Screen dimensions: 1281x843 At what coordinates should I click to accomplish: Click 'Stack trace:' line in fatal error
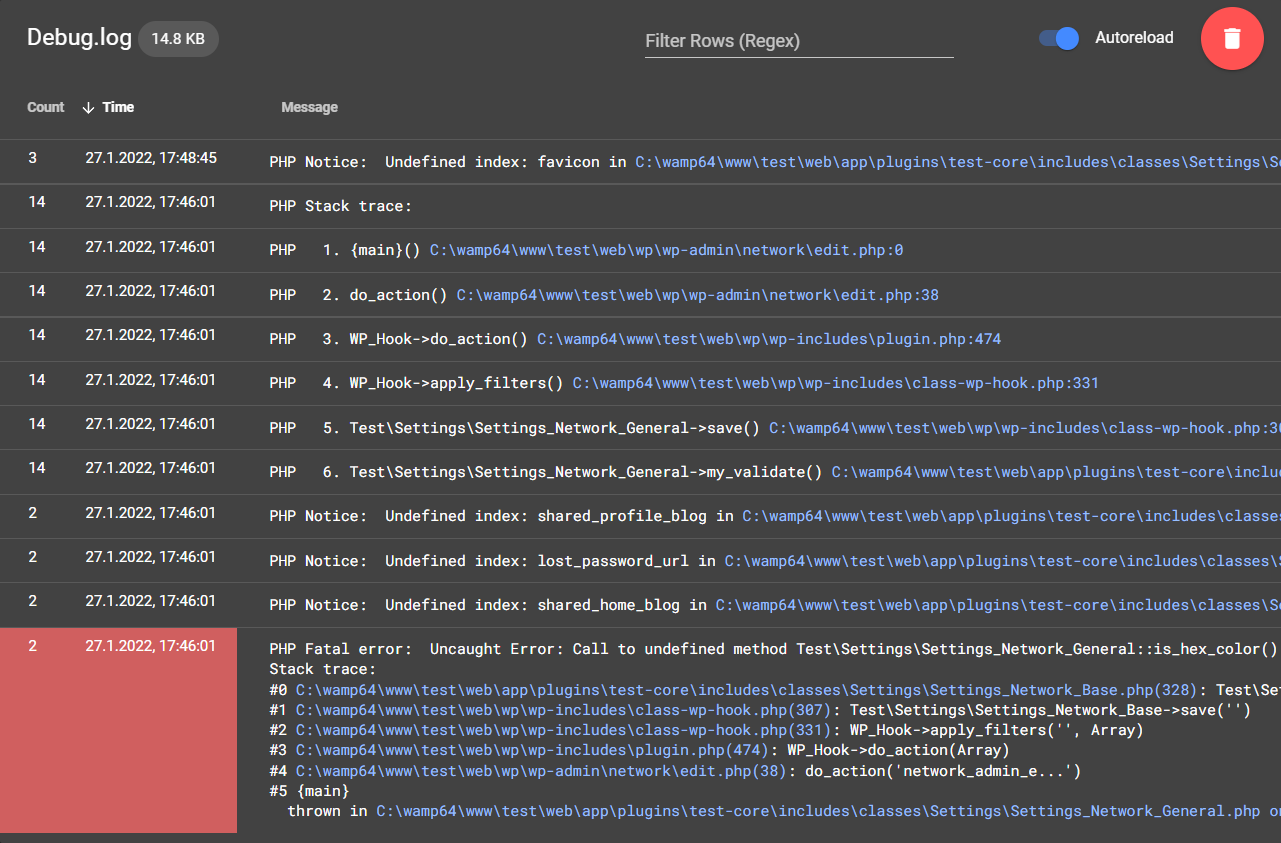322,669
